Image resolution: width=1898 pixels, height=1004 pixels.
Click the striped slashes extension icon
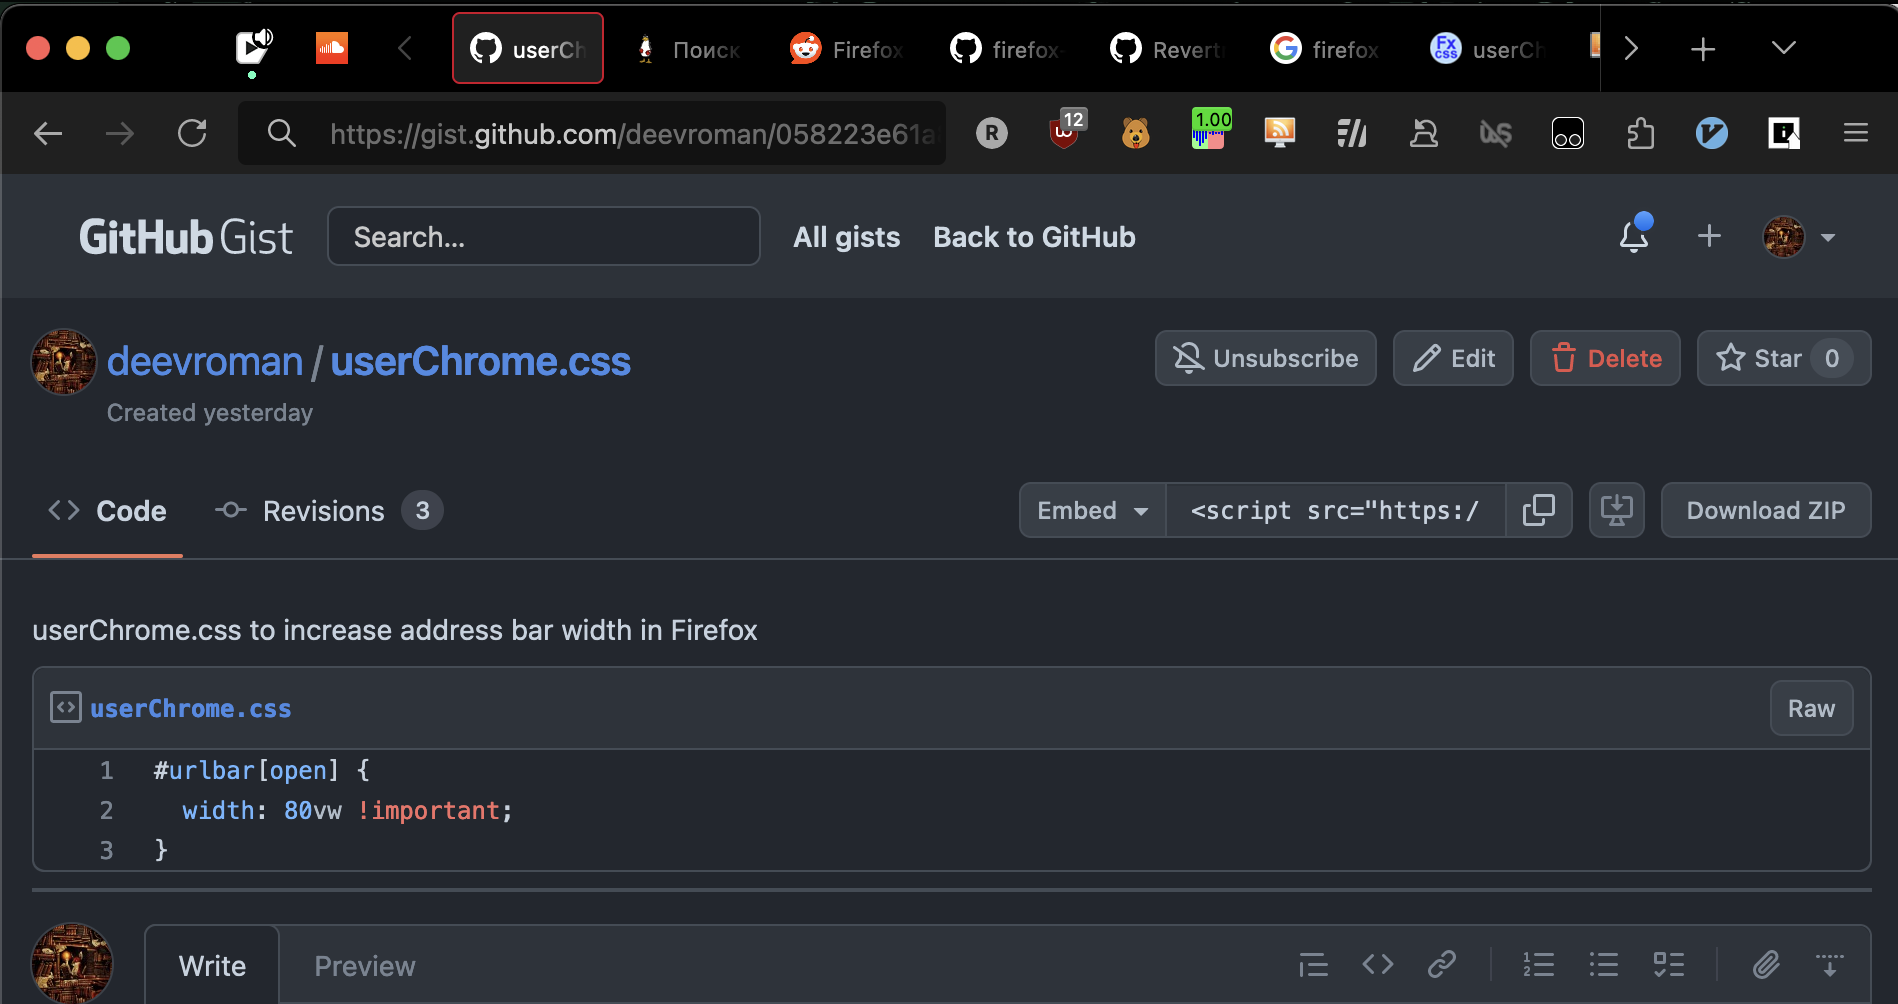1352,133
